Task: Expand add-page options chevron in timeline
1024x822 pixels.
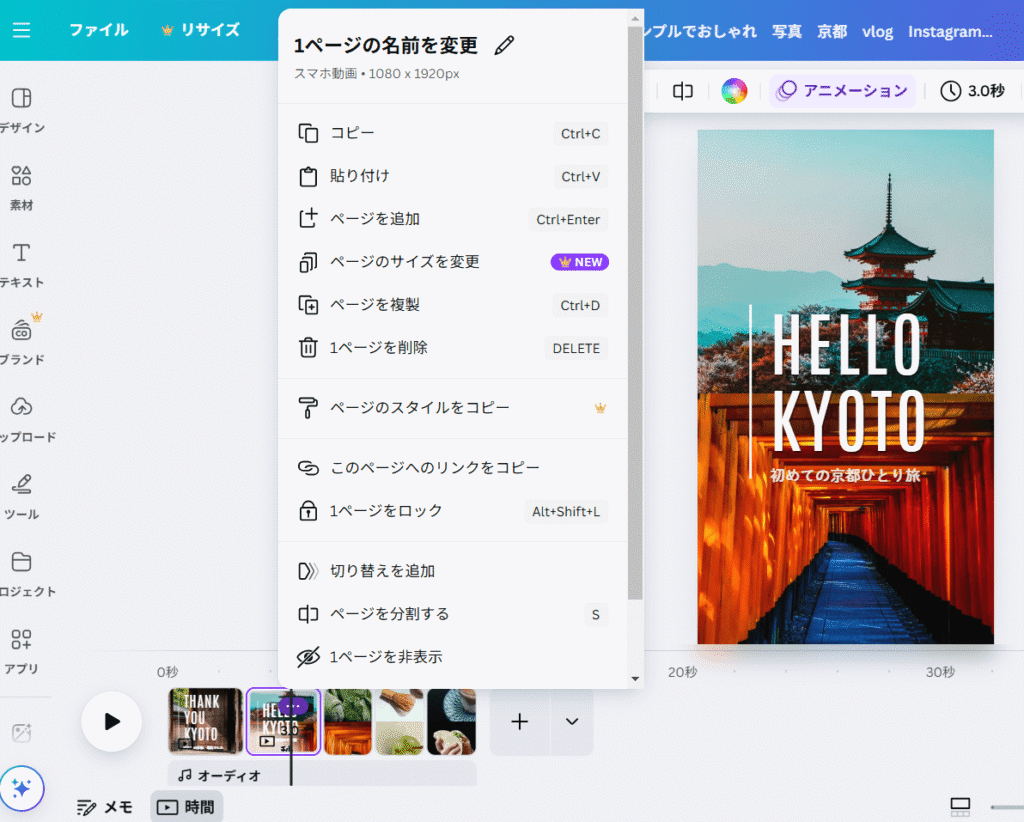Action: [572, 721]
